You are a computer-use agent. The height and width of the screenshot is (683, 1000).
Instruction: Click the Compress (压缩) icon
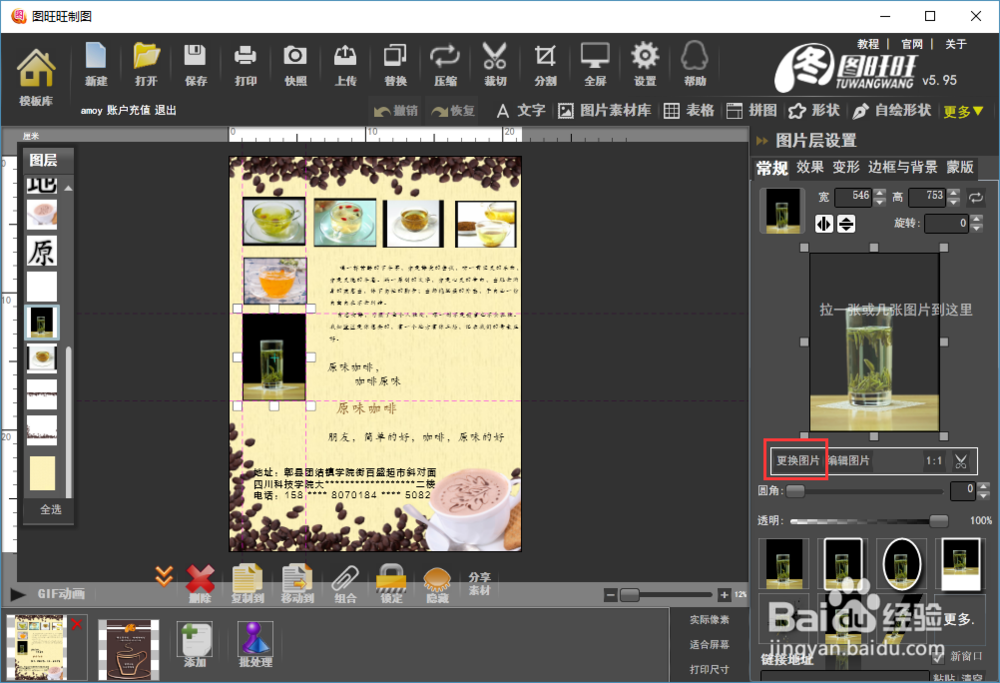click(x=445, y=56)
